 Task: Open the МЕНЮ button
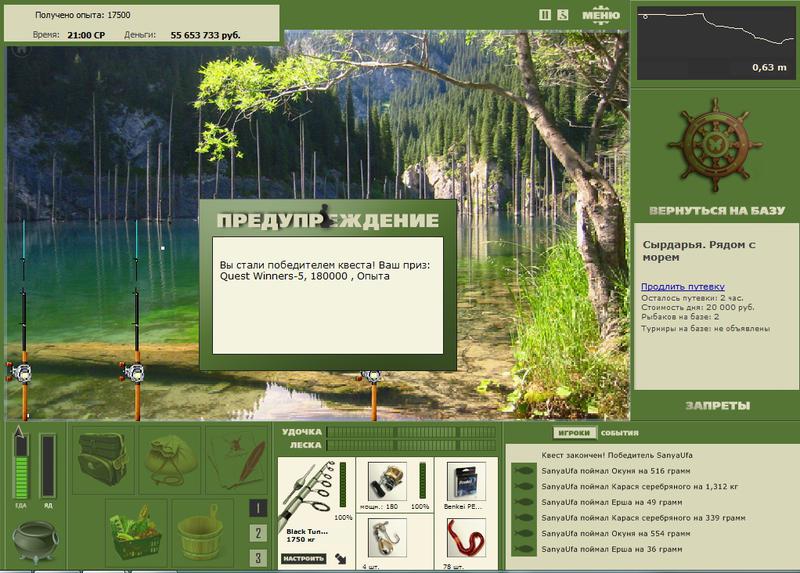[601, 15]
